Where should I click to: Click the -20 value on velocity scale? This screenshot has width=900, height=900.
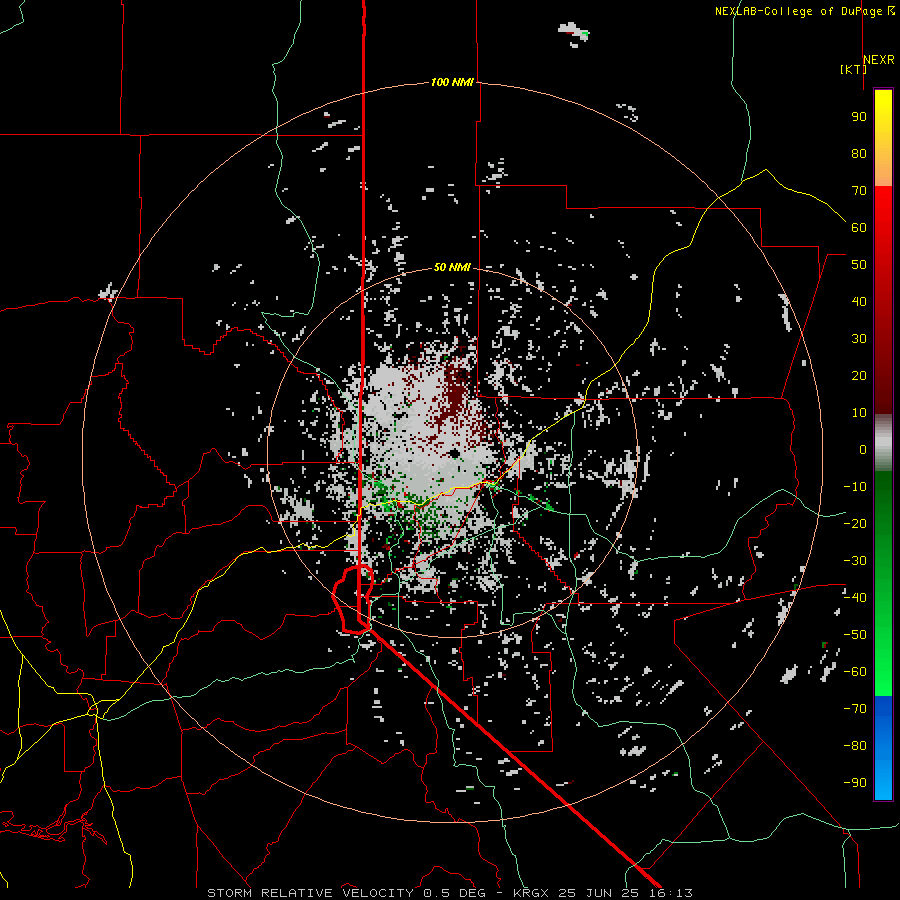pyautogui.click(x=855, y=524)
